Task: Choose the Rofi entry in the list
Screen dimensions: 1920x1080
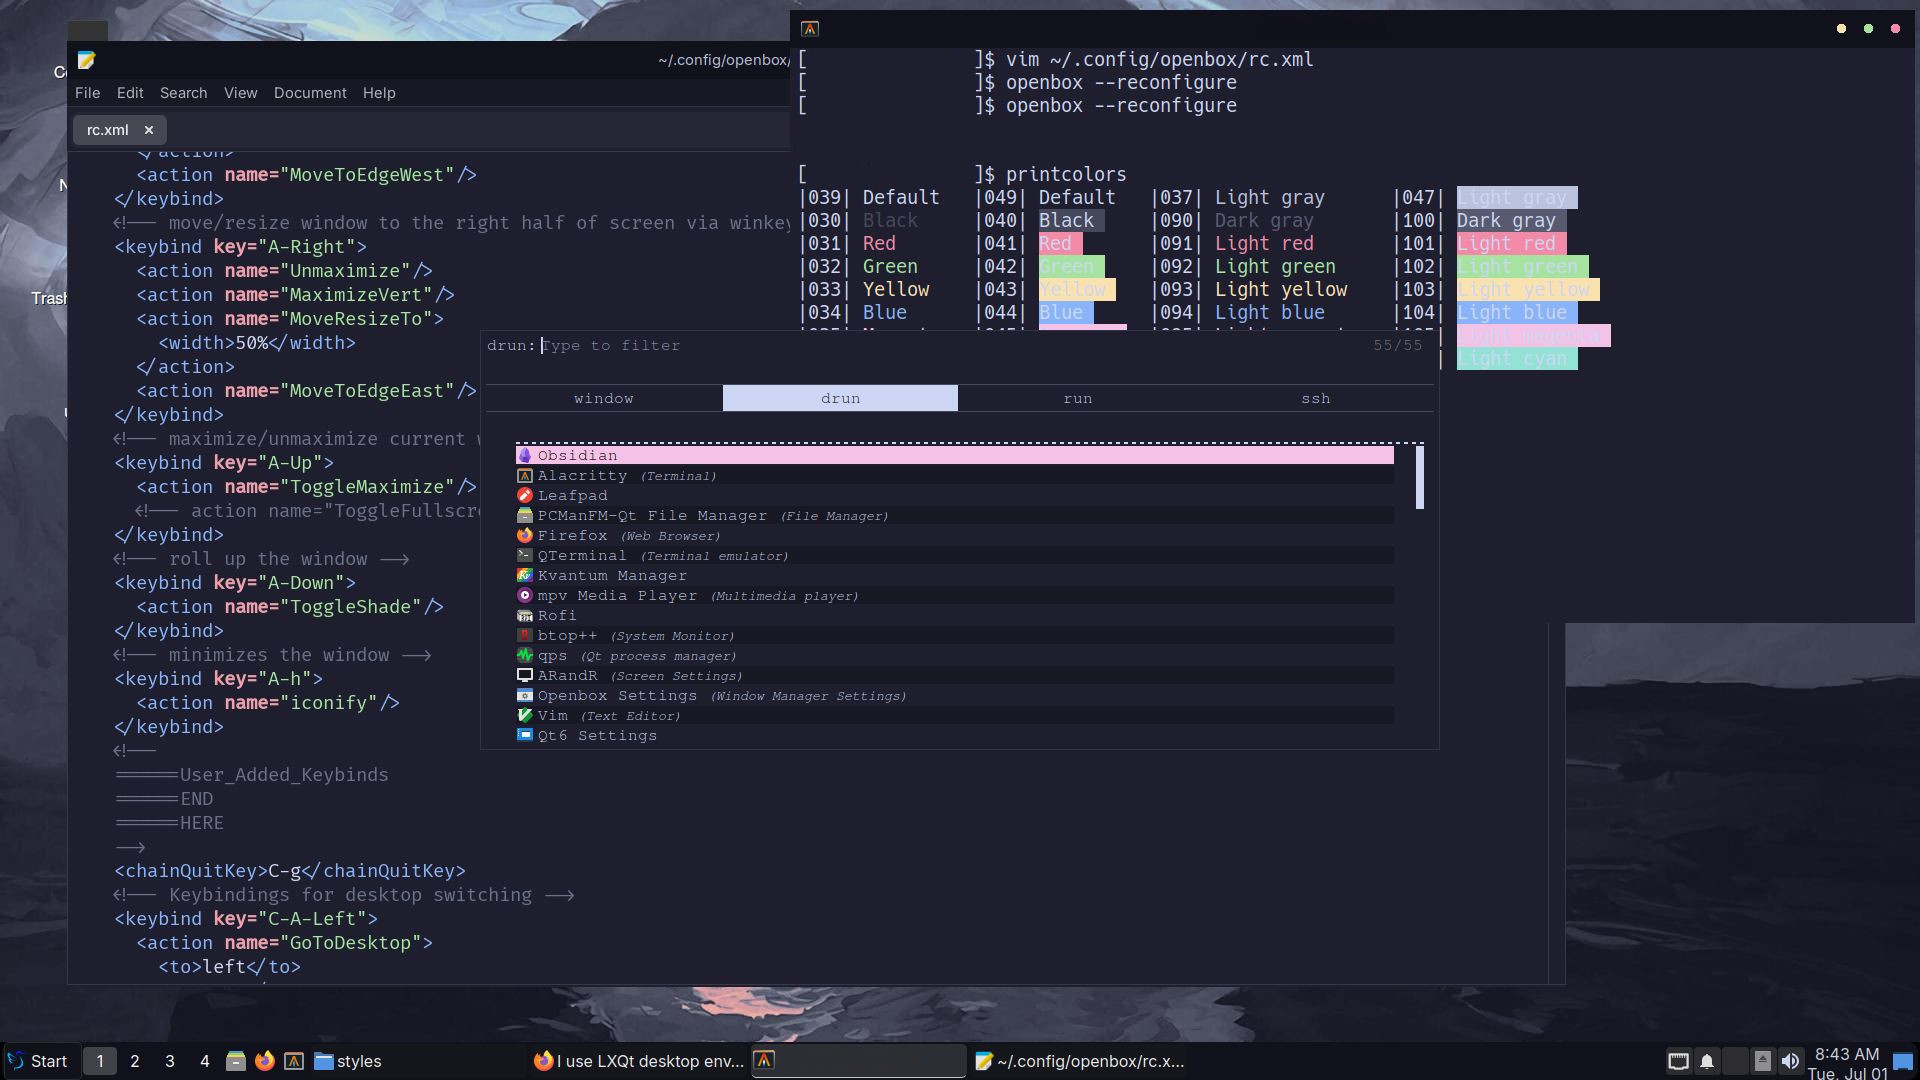Action: pos(954,616)
